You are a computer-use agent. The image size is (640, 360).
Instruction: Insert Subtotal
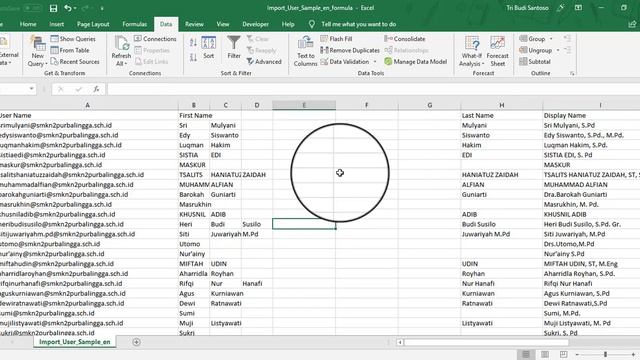pos(535,62)
